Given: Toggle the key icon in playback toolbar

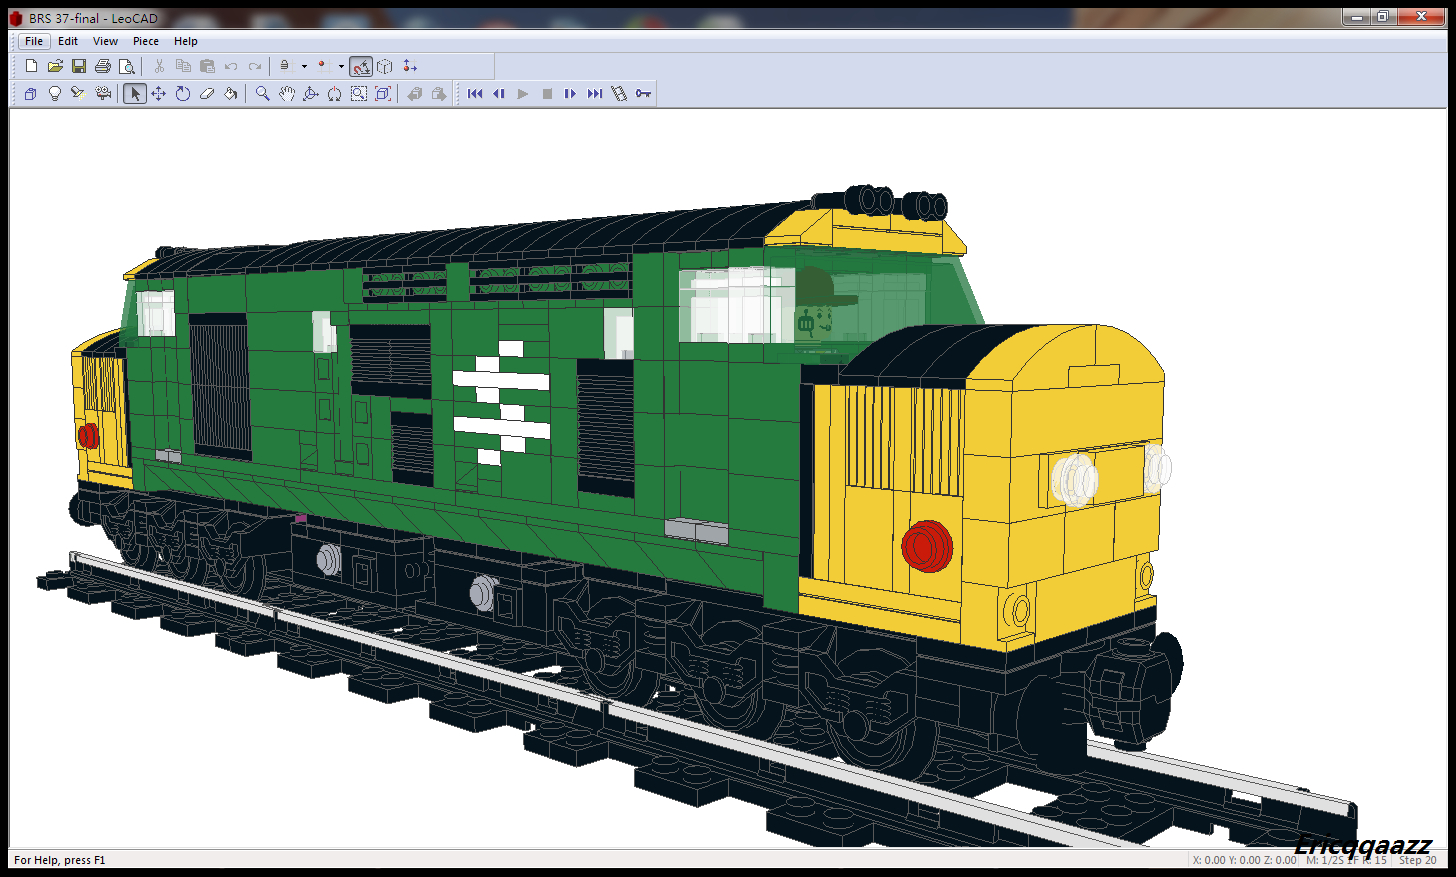Looking at the screenshot, I should point(643,94).
